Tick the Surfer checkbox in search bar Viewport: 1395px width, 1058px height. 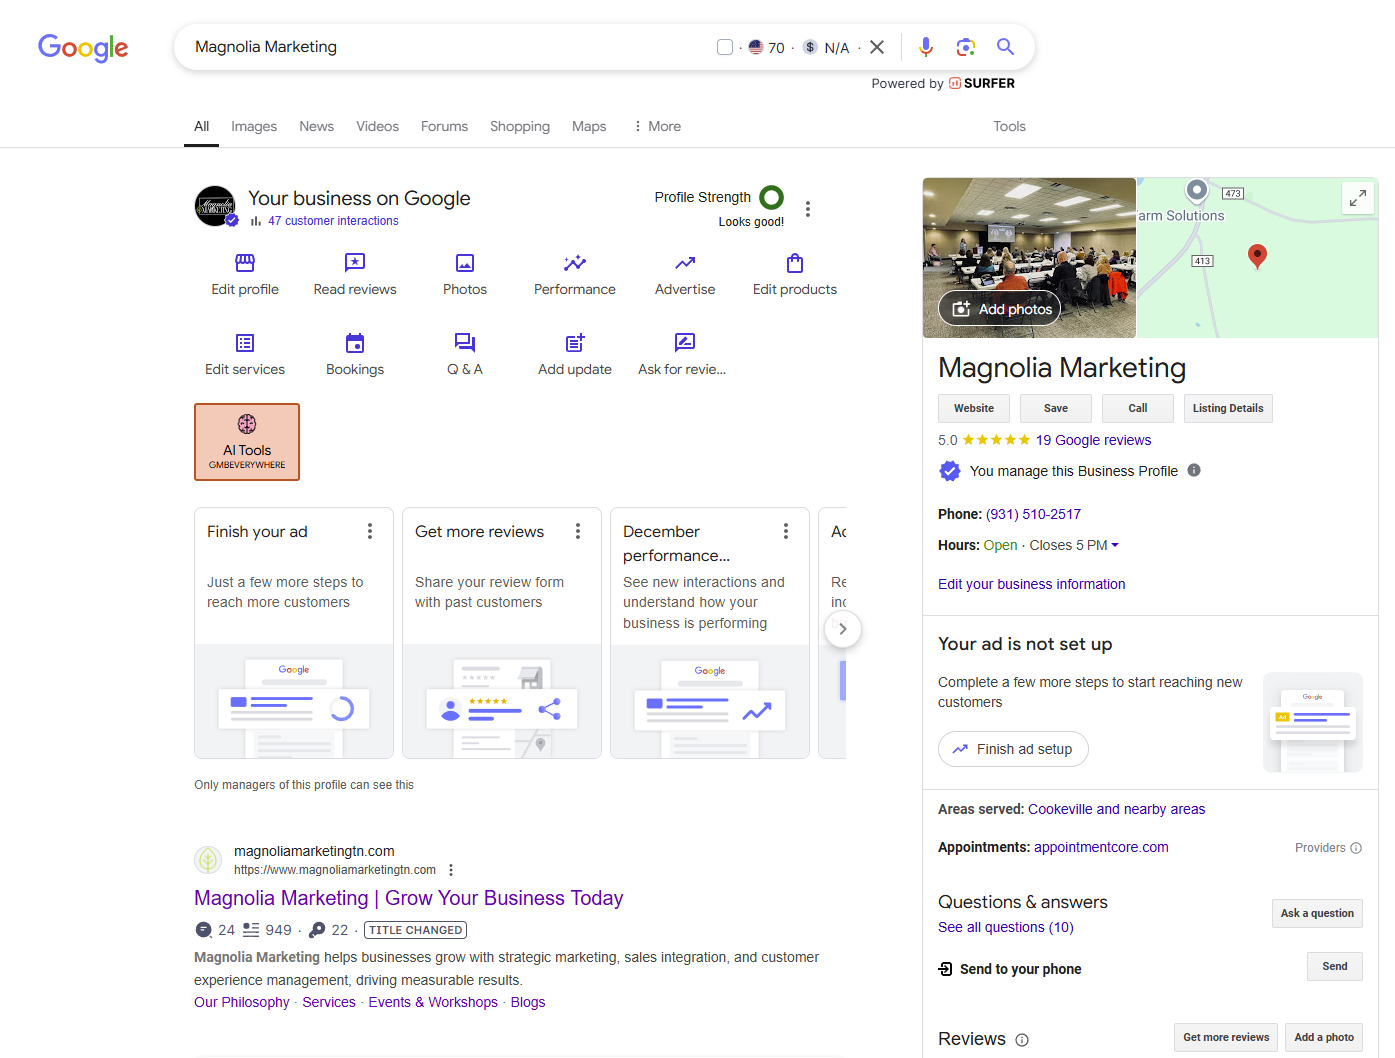coord(725,47)
